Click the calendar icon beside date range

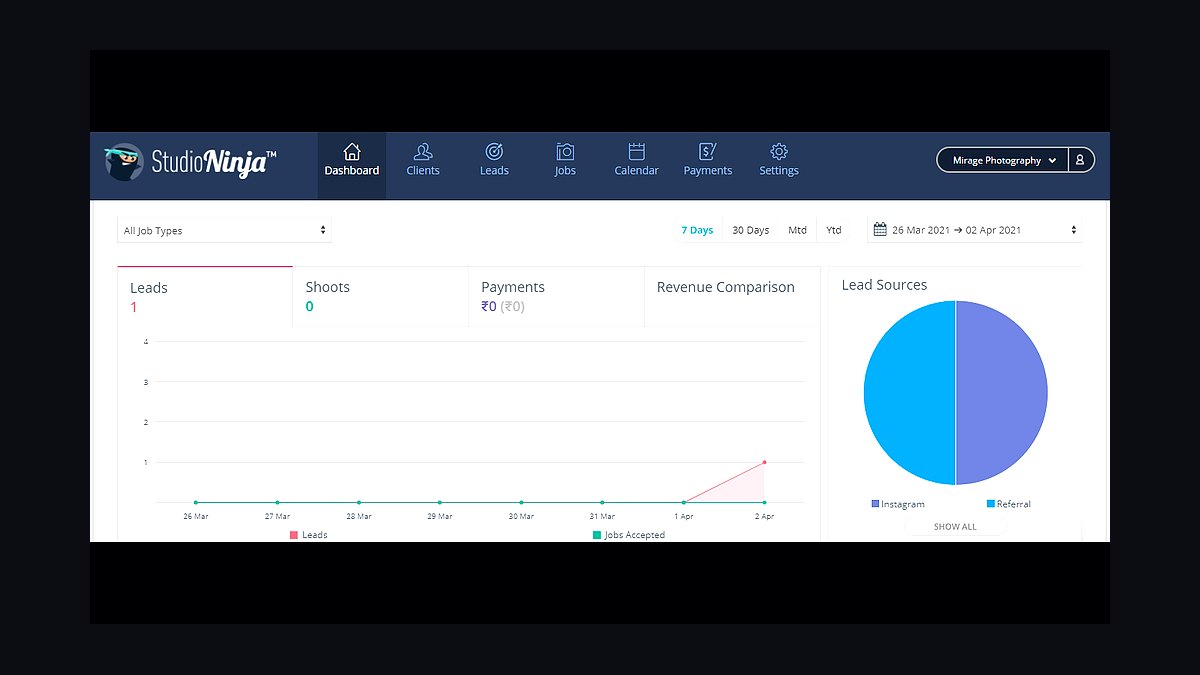(x=880, y=230)
